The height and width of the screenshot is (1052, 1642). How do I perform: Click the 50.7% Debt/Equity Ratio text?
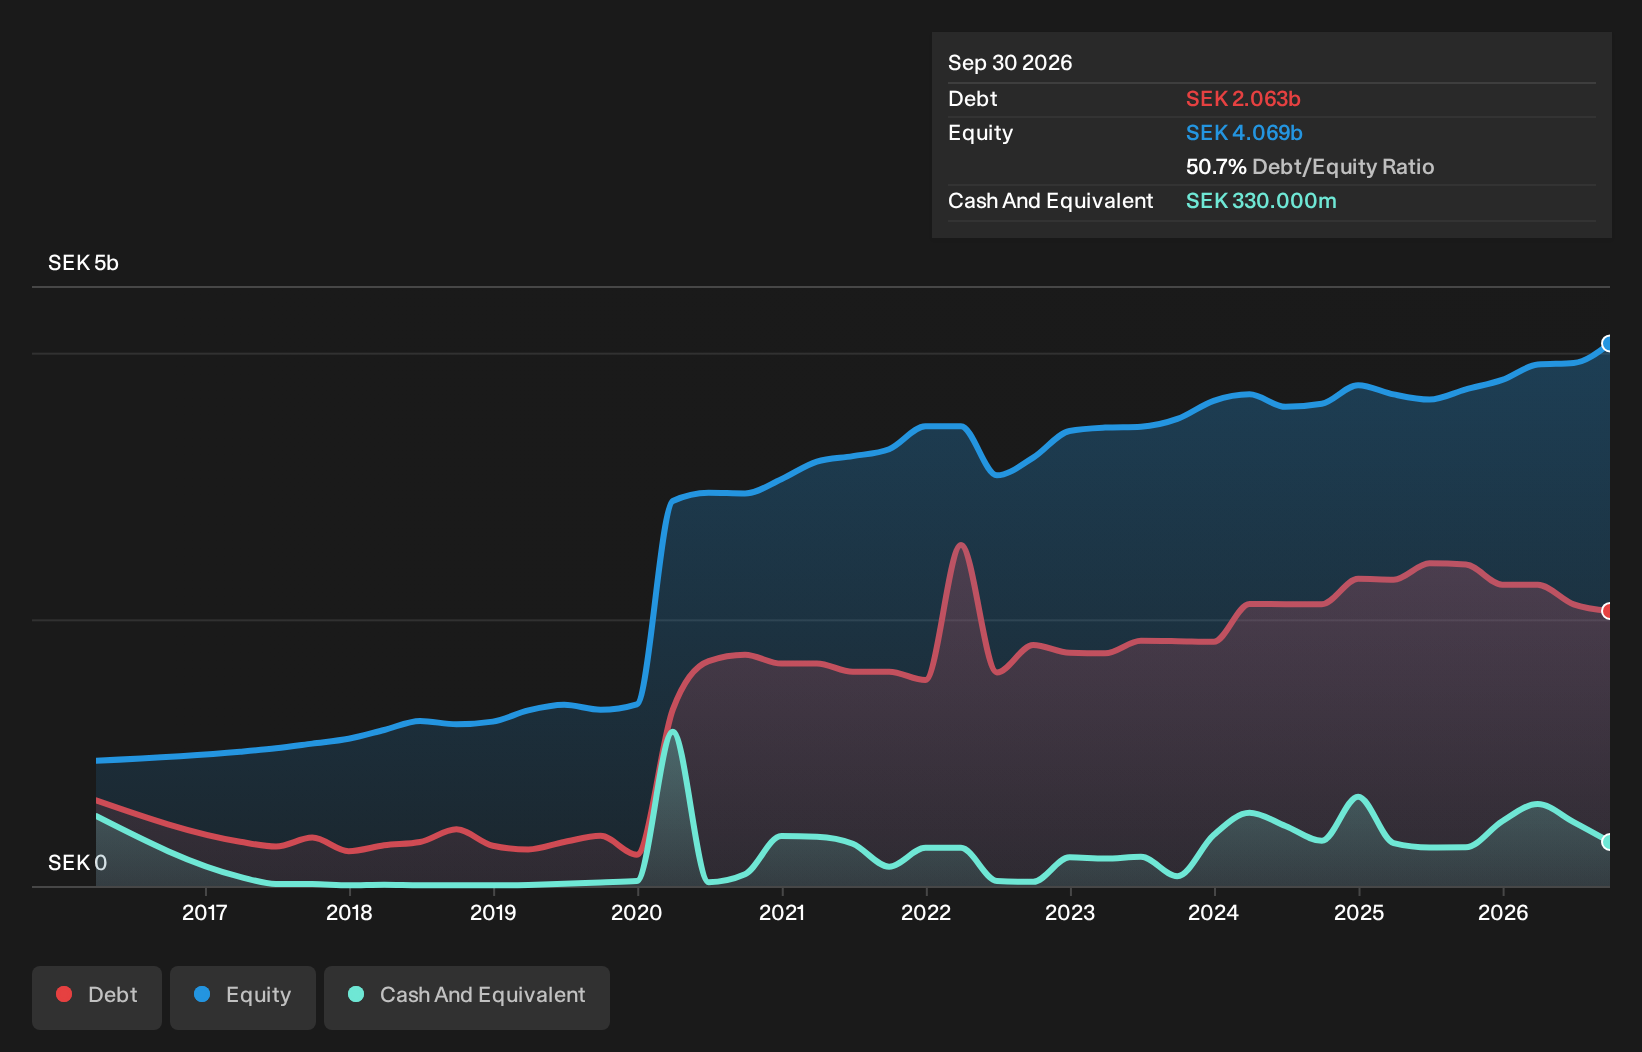[x=1310, y=167]
